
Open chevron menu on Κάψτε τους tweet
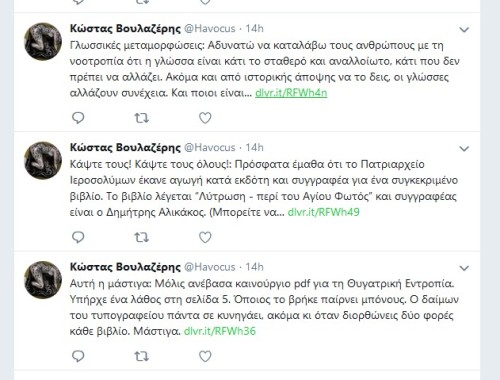(x=464, y=149)
